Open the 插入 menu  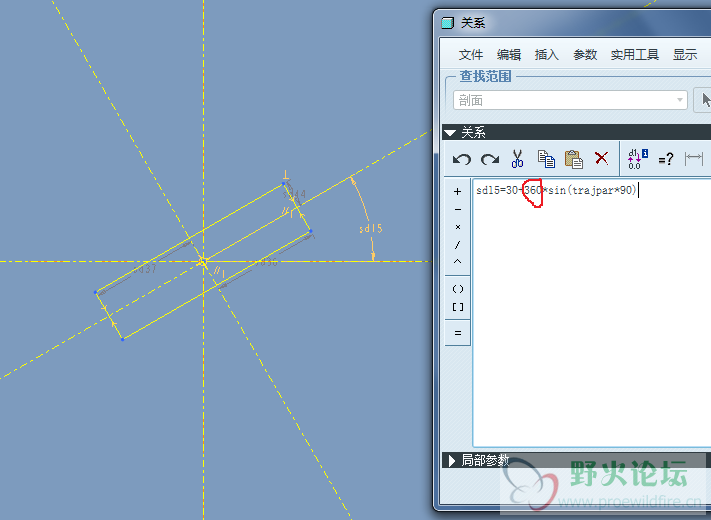click(546, 55)
